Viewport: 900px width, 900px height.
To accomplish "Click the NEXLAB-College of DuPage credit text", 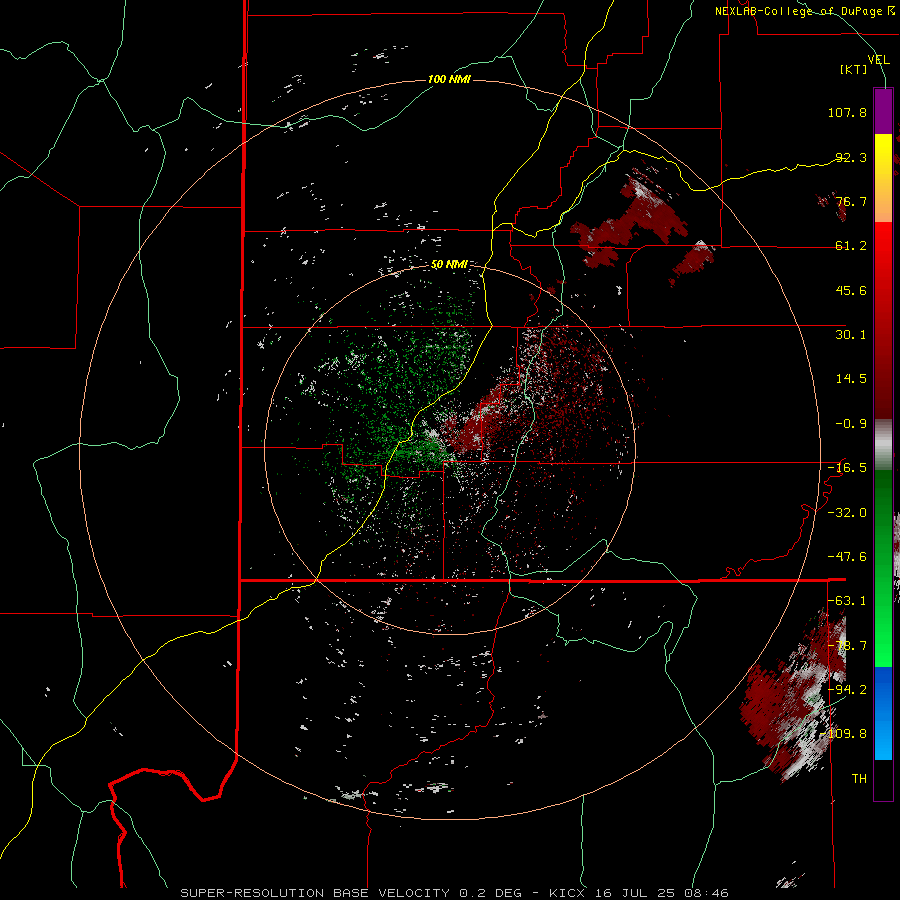I will (804, 11).
